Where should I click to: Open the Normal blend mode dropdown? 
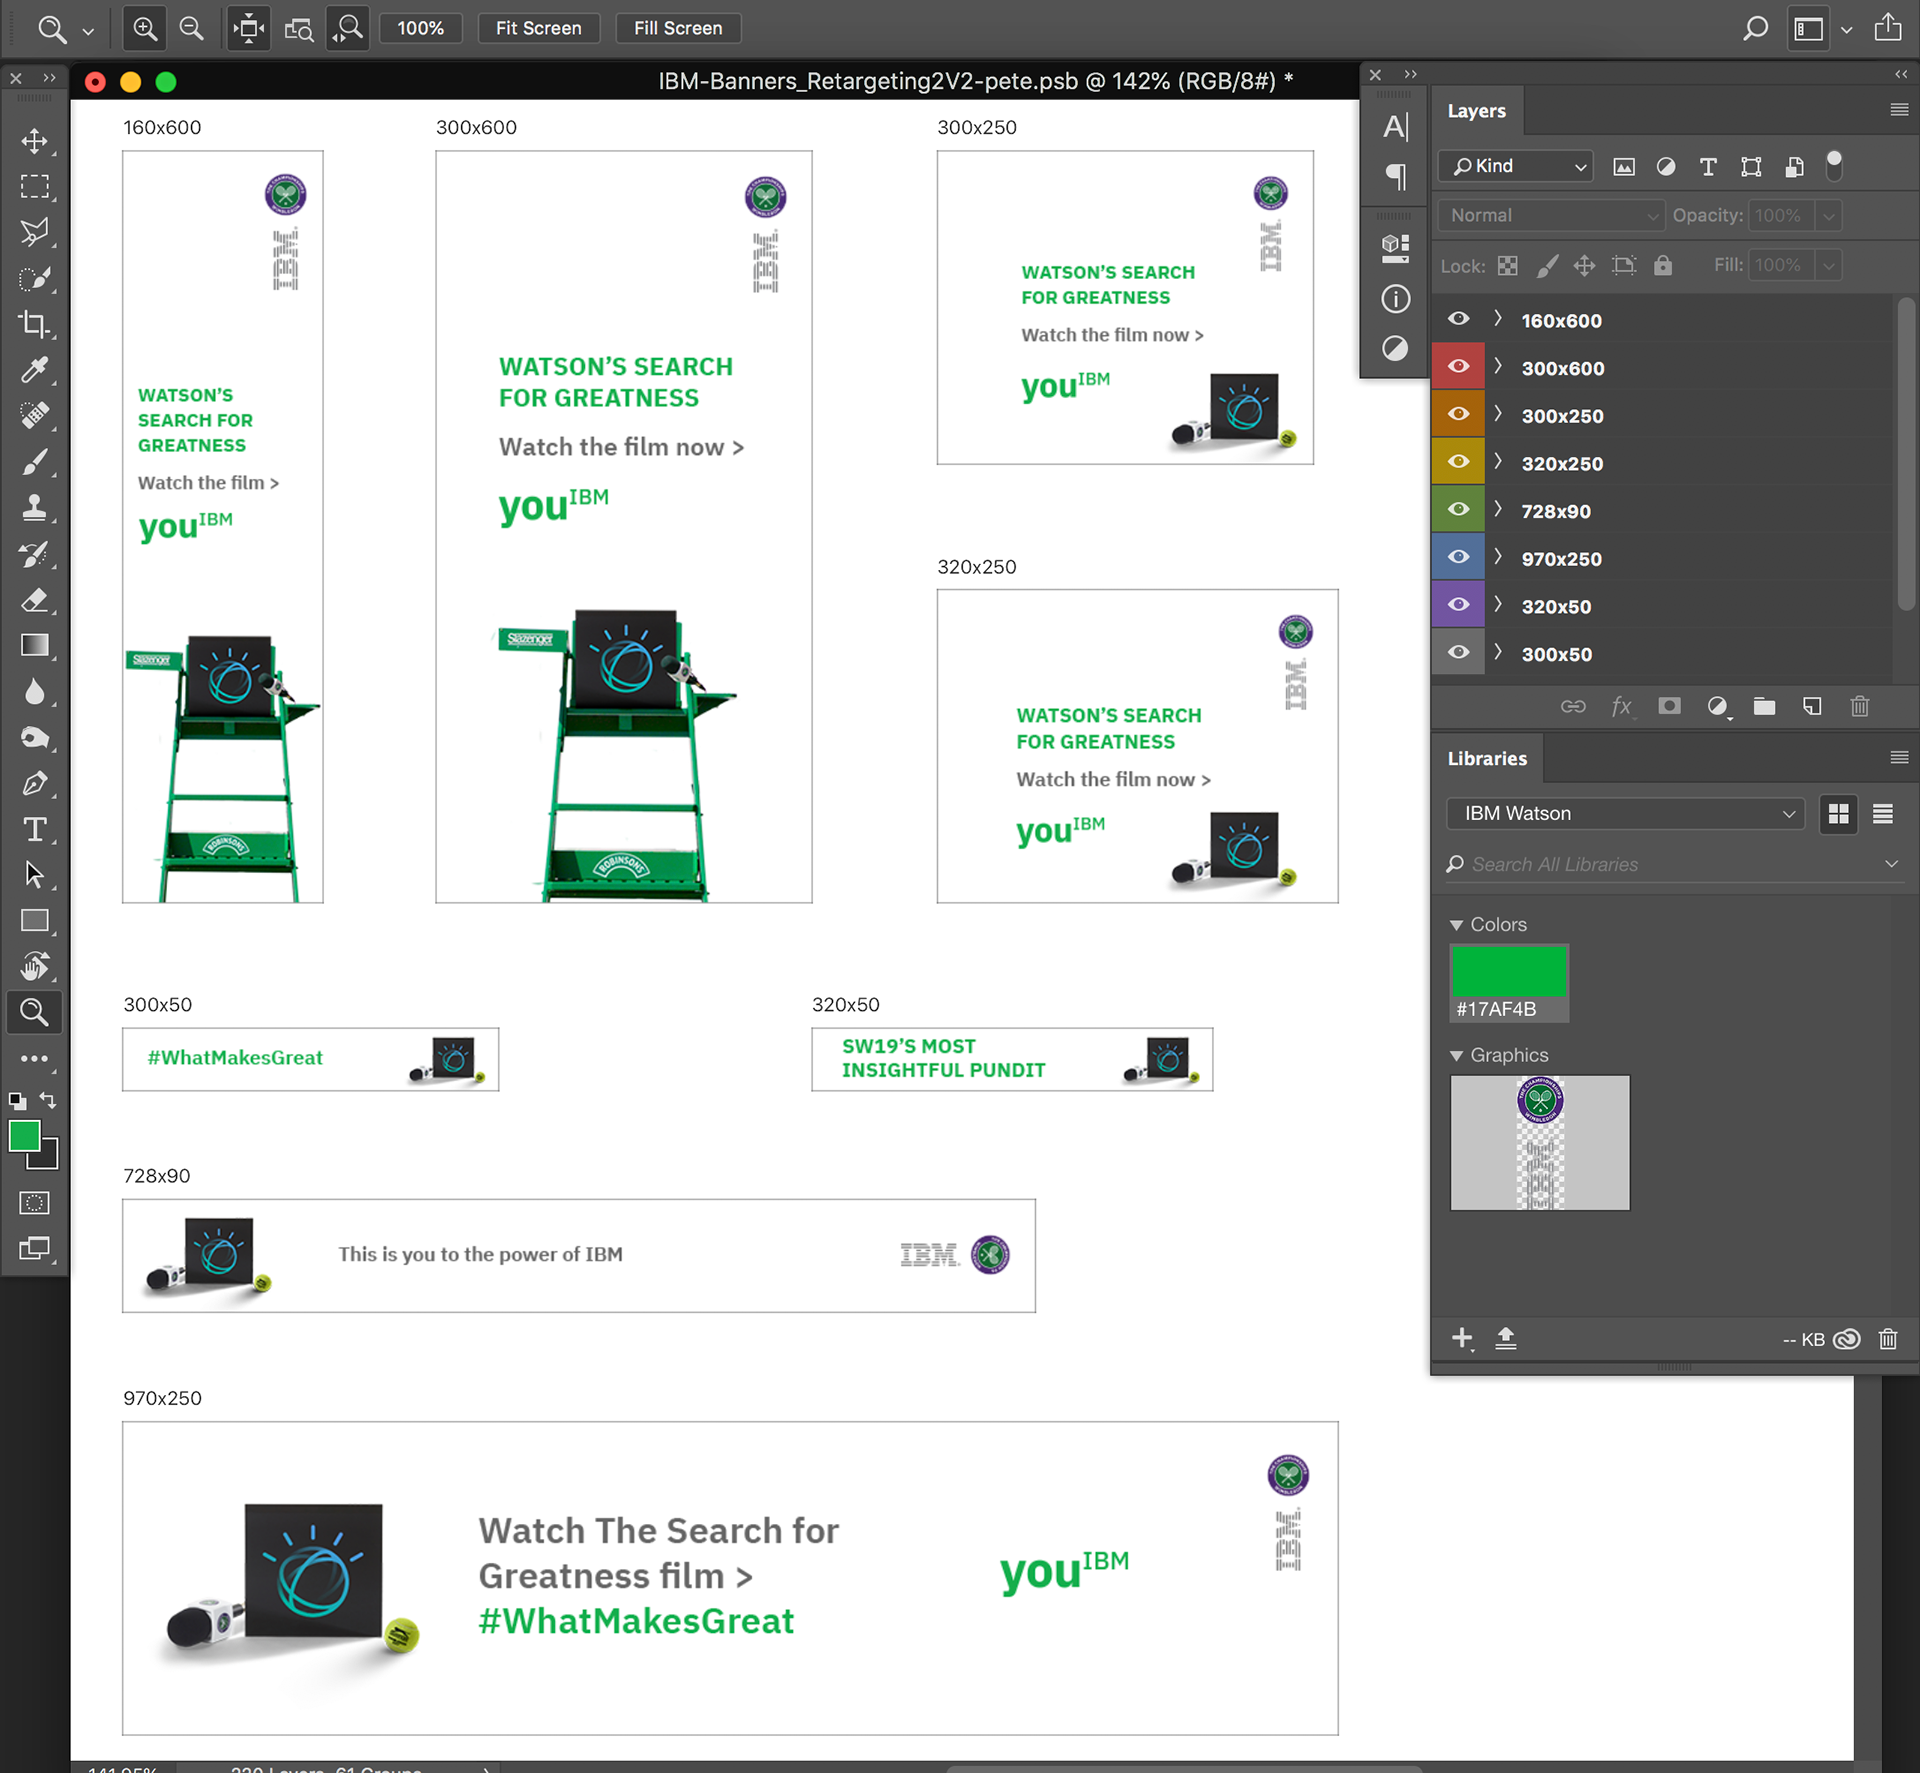(x=1551, y=215)
